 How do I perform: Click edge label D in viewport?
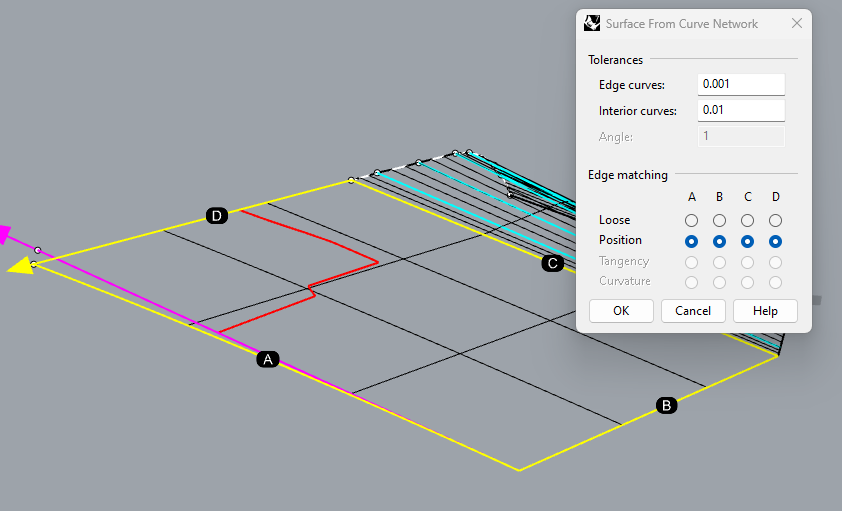217,216
